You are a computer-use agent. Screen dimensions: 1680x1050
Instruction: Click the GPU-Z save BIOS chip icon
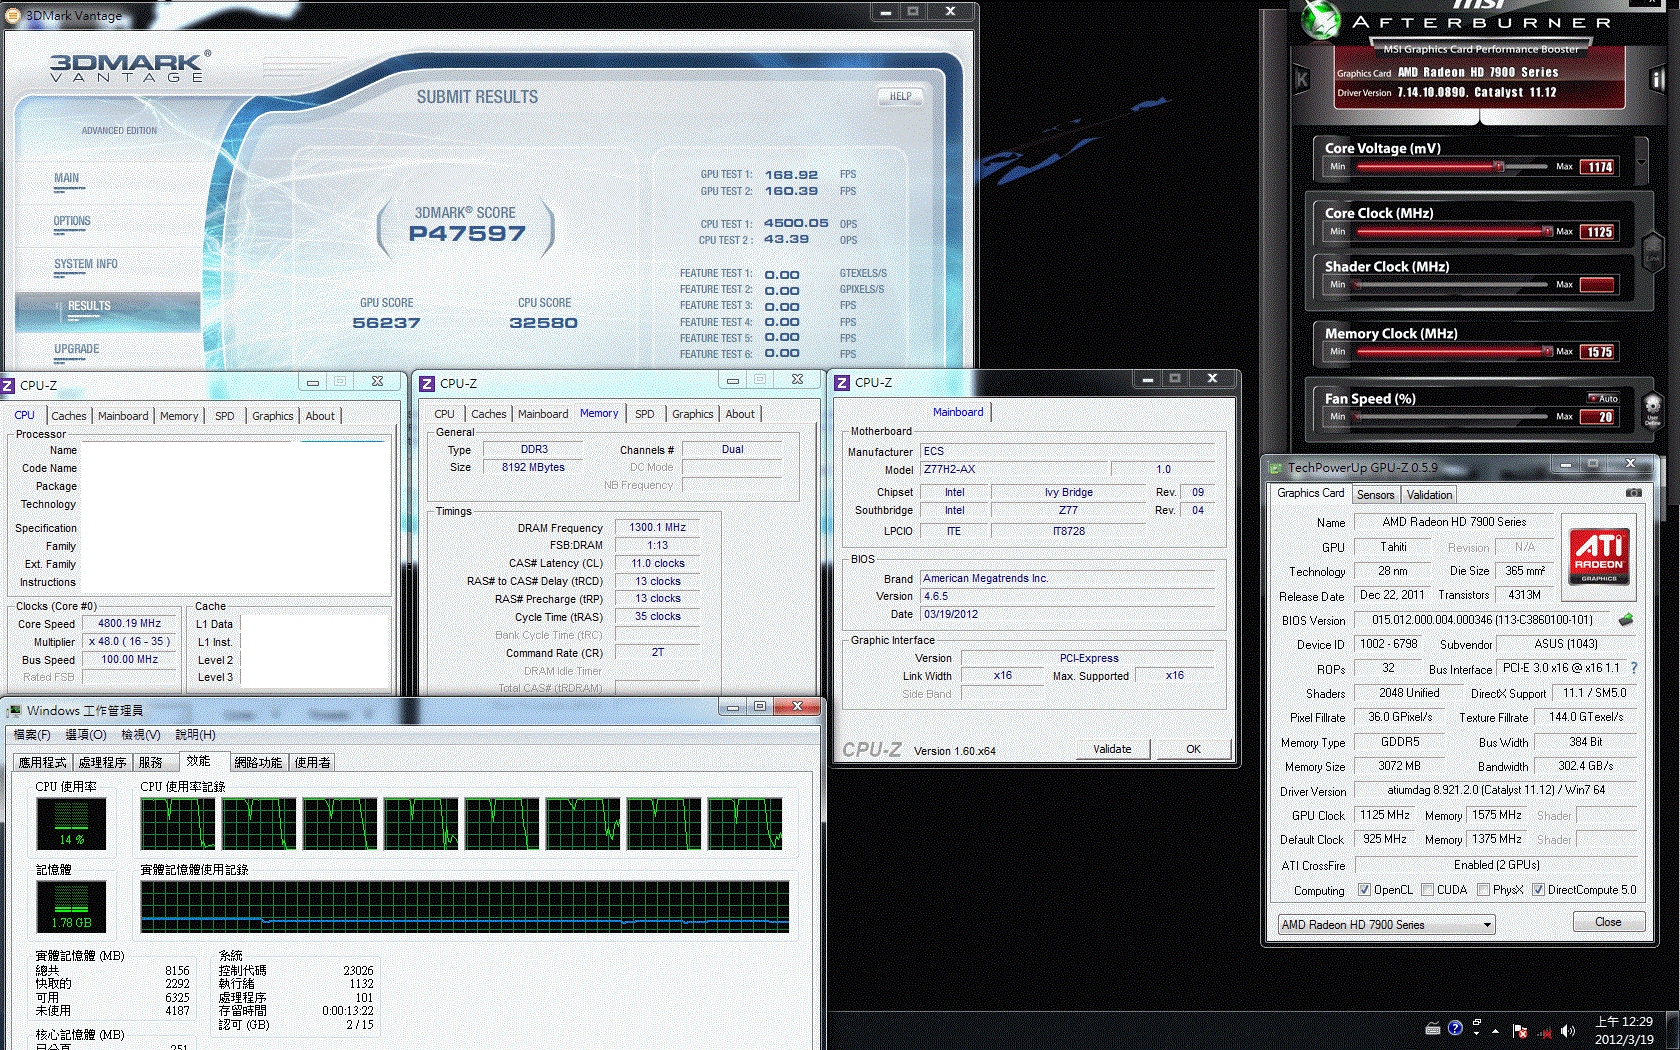click(x=1626, y=620)
